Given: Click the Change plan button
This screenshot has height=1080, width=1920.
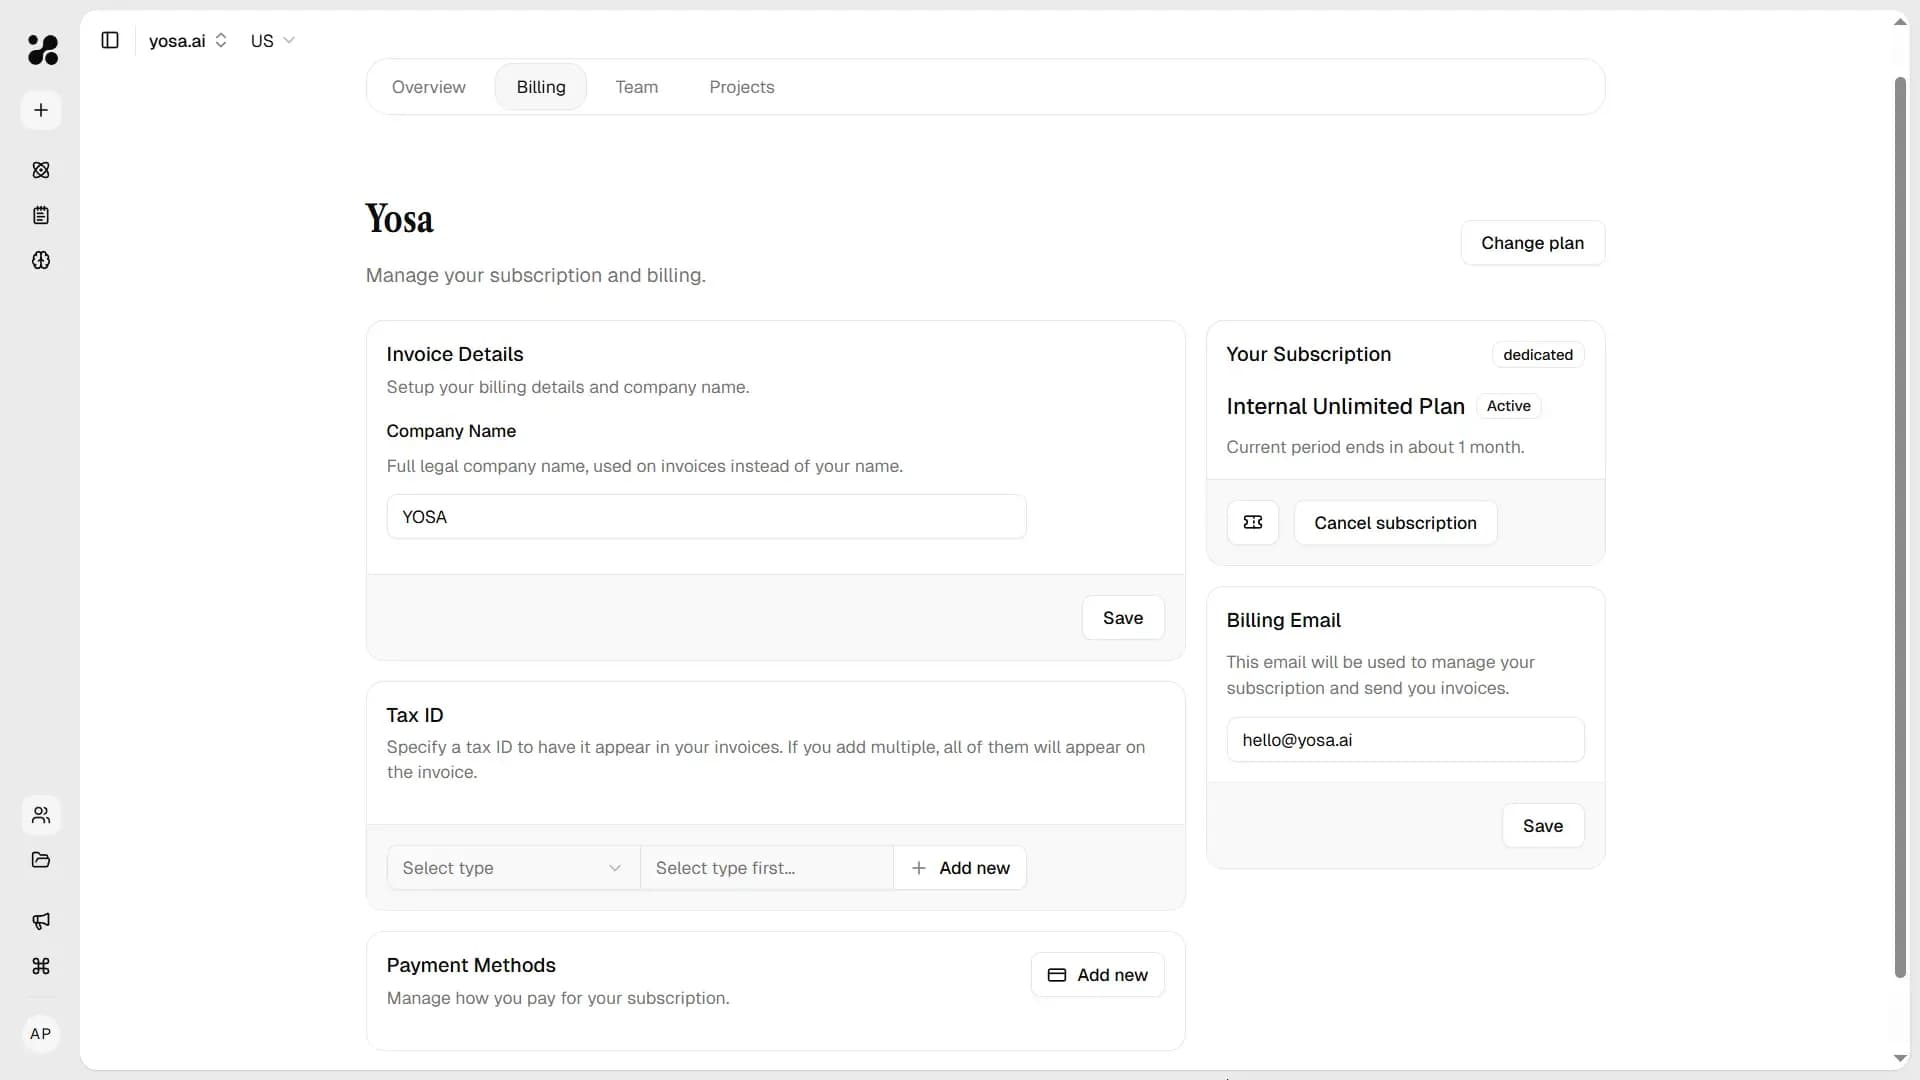Looking at the screenshot, I should [1532, 242].
